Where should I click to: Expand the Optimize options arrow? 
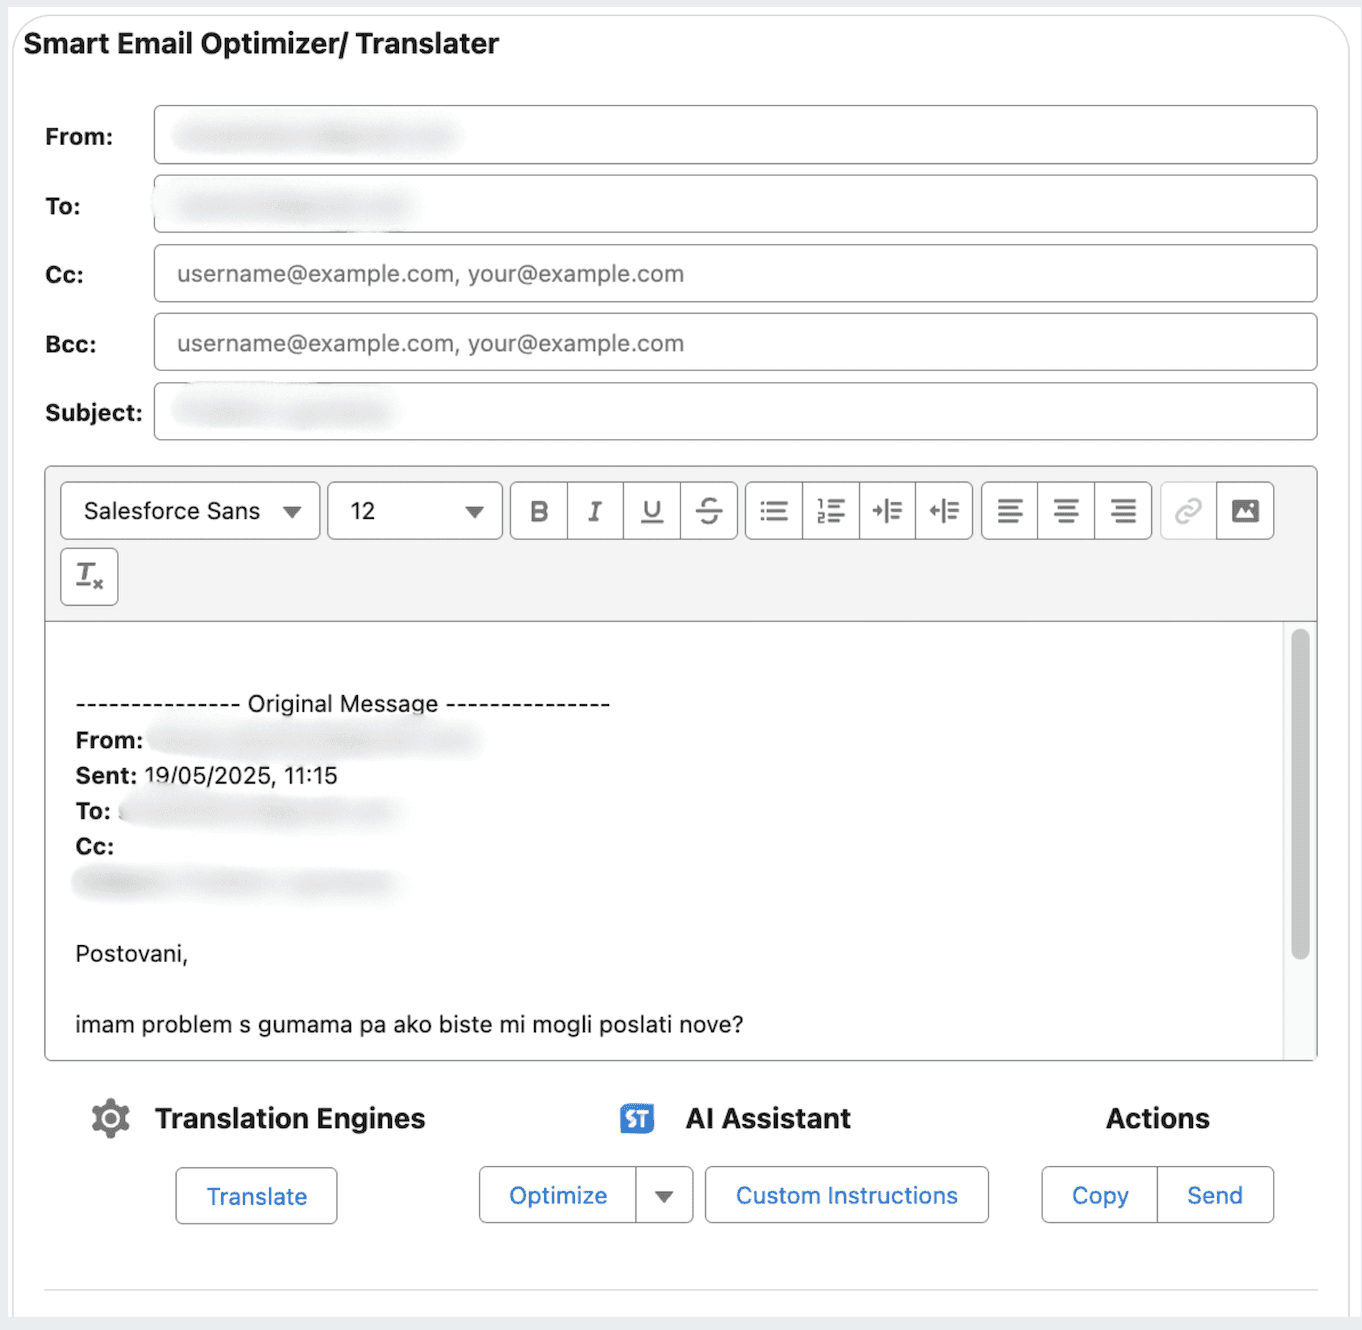665,1195
